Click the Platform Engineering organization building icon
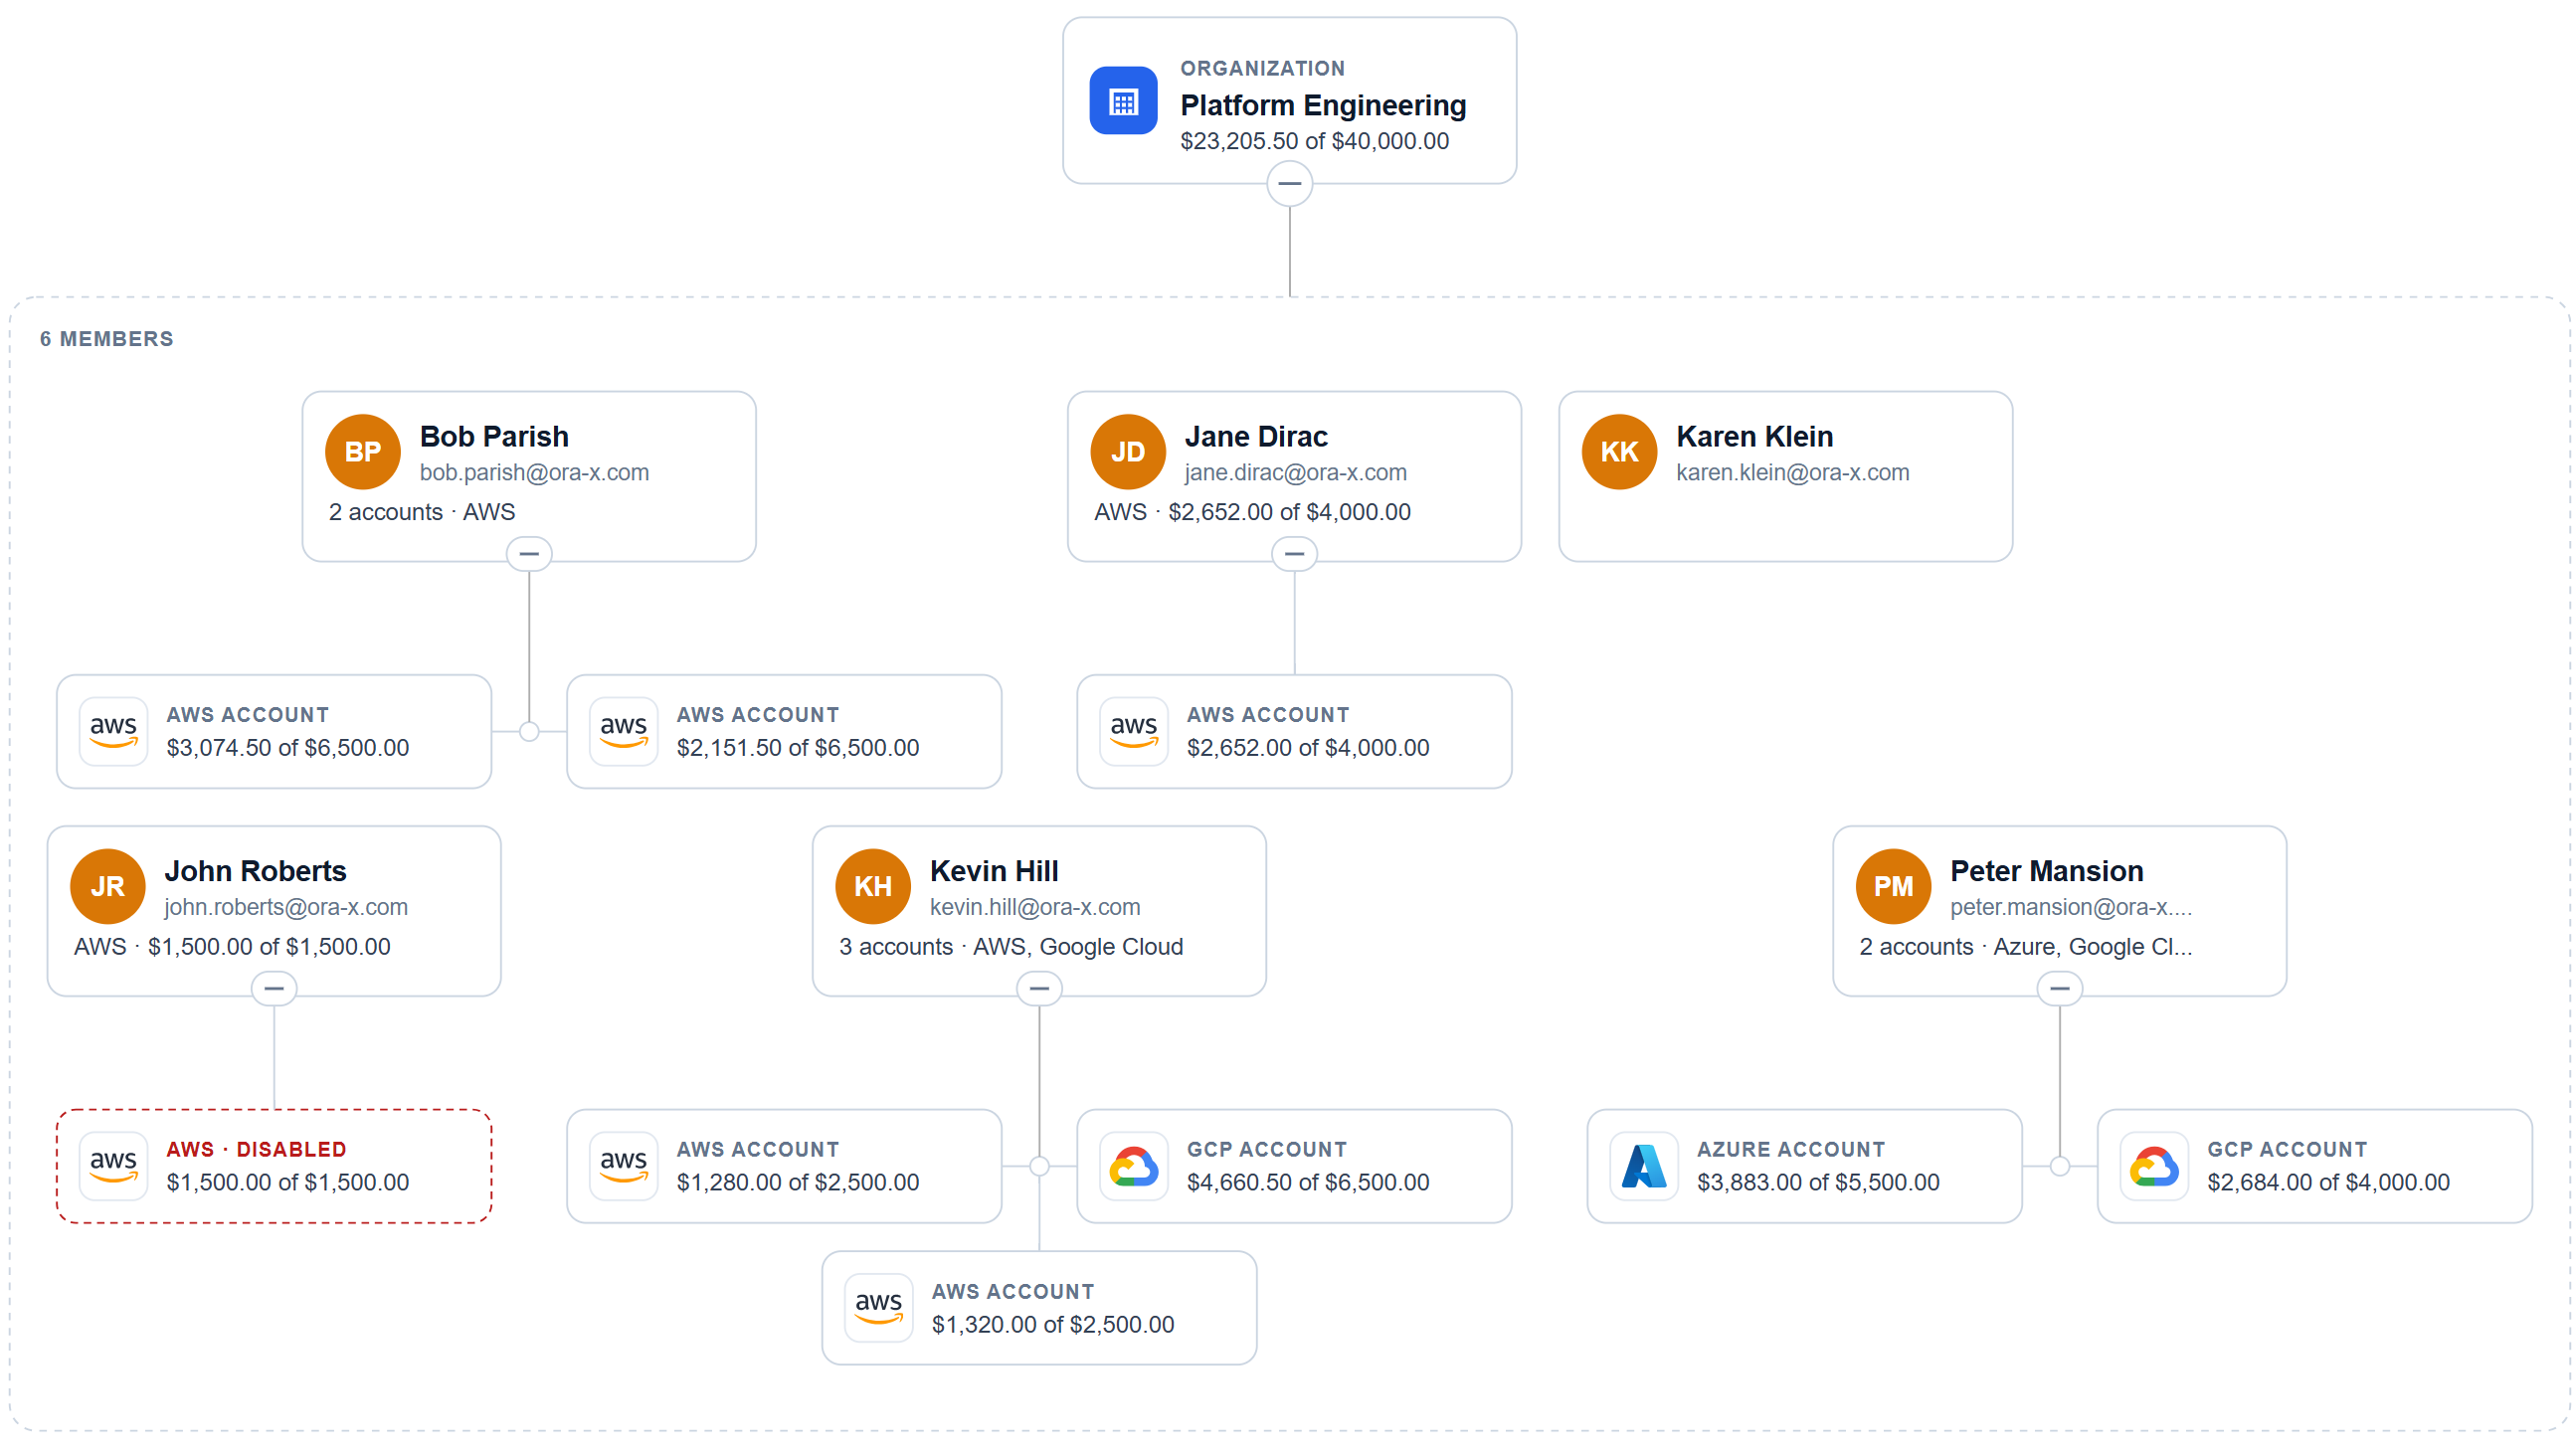2572x1456 pixels. 1122,100
